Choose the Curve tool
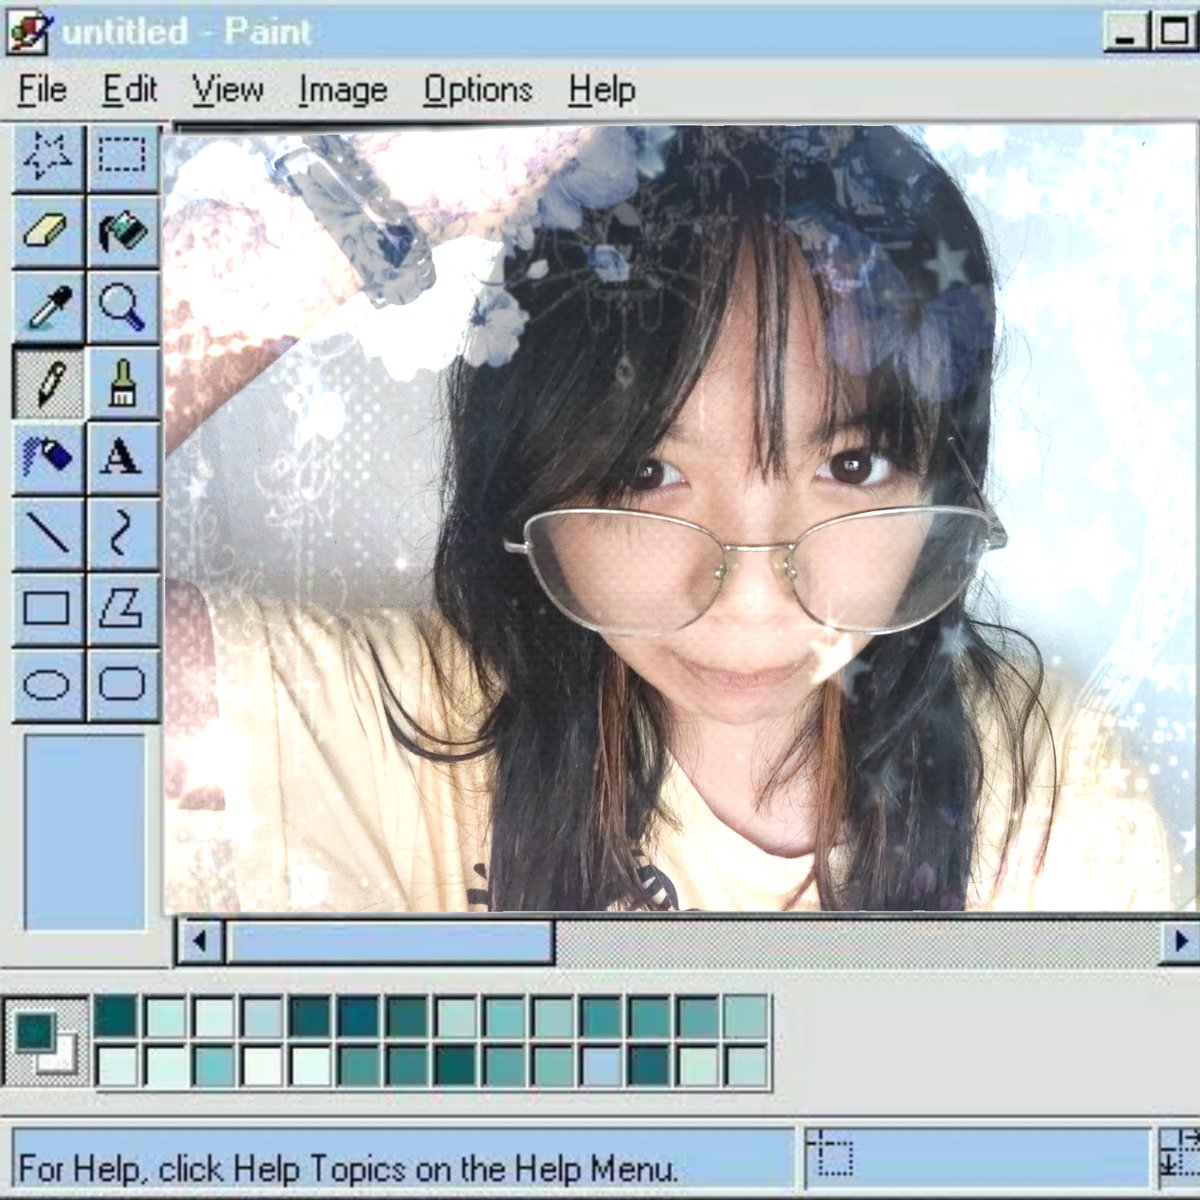The image size is (1200, 1200). [123, 532]
